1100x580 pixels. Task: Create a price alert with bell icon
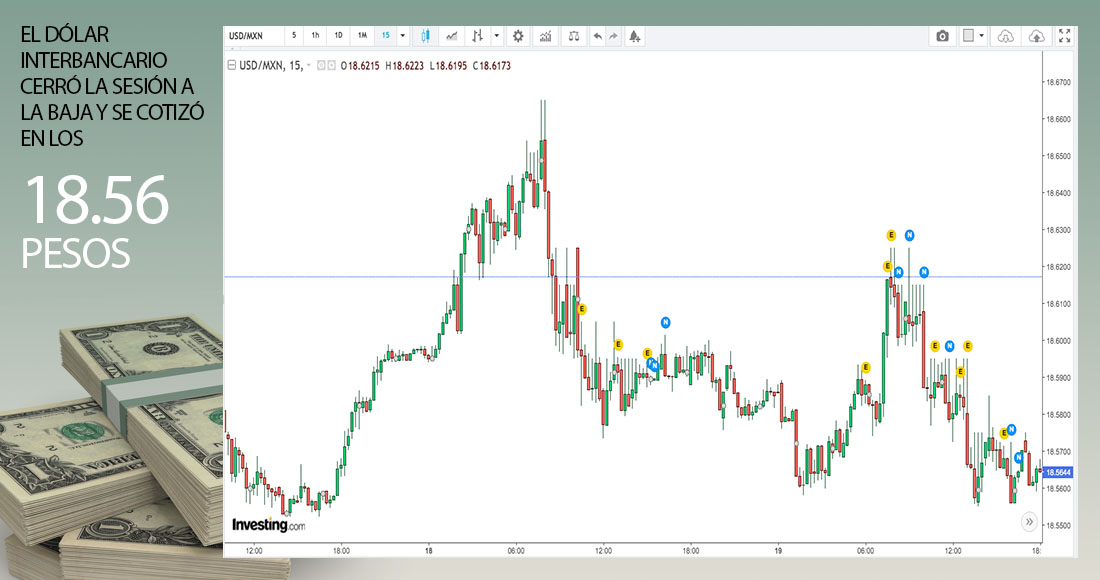point(635,36)
